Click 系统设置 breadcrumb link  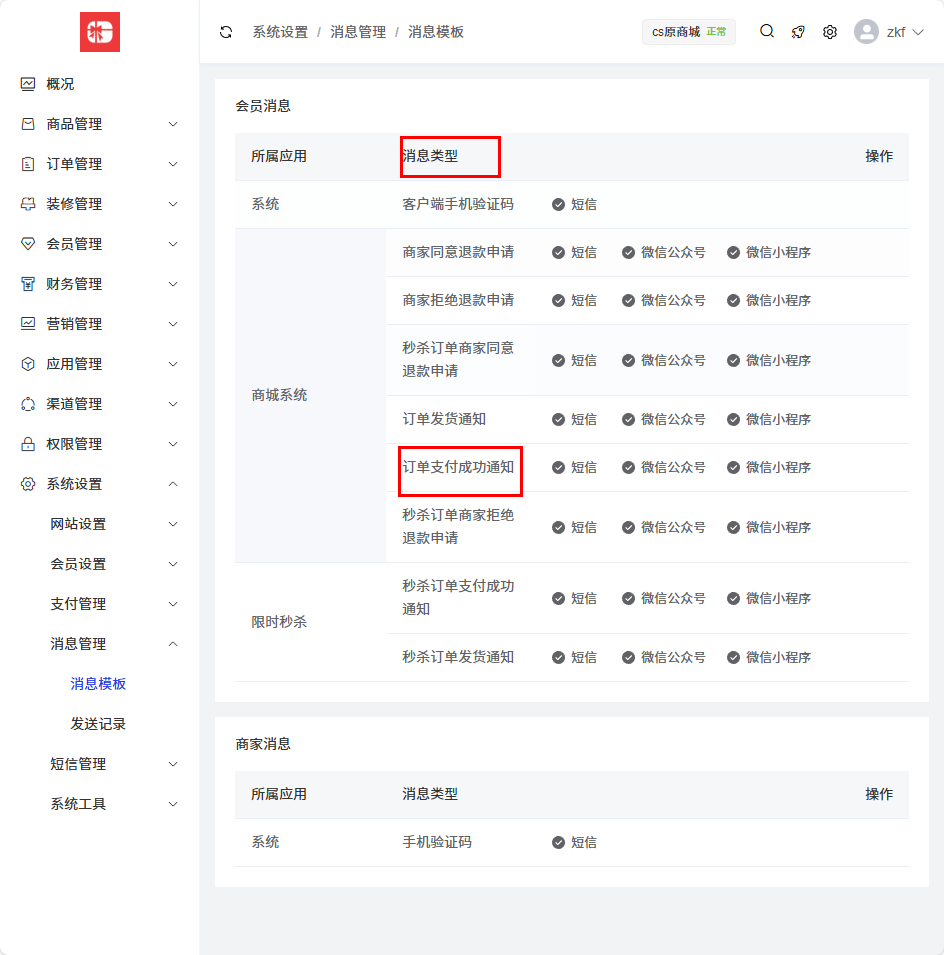(x=280, y=32)
